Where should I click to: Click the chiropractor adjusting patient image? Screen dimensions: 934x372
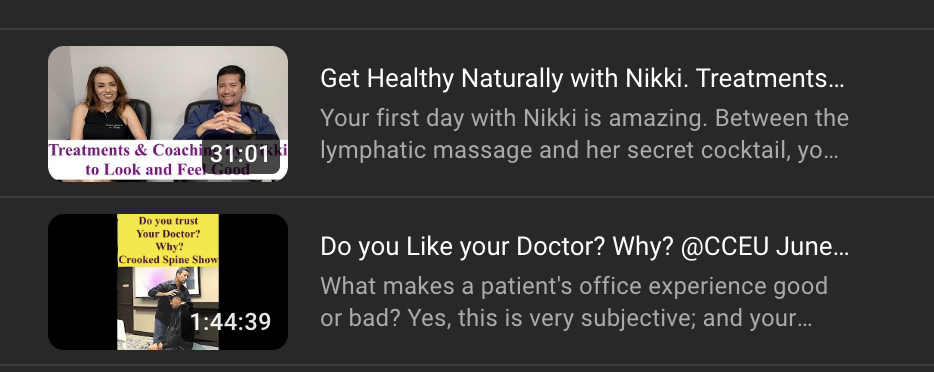click(x=168, y=308)
